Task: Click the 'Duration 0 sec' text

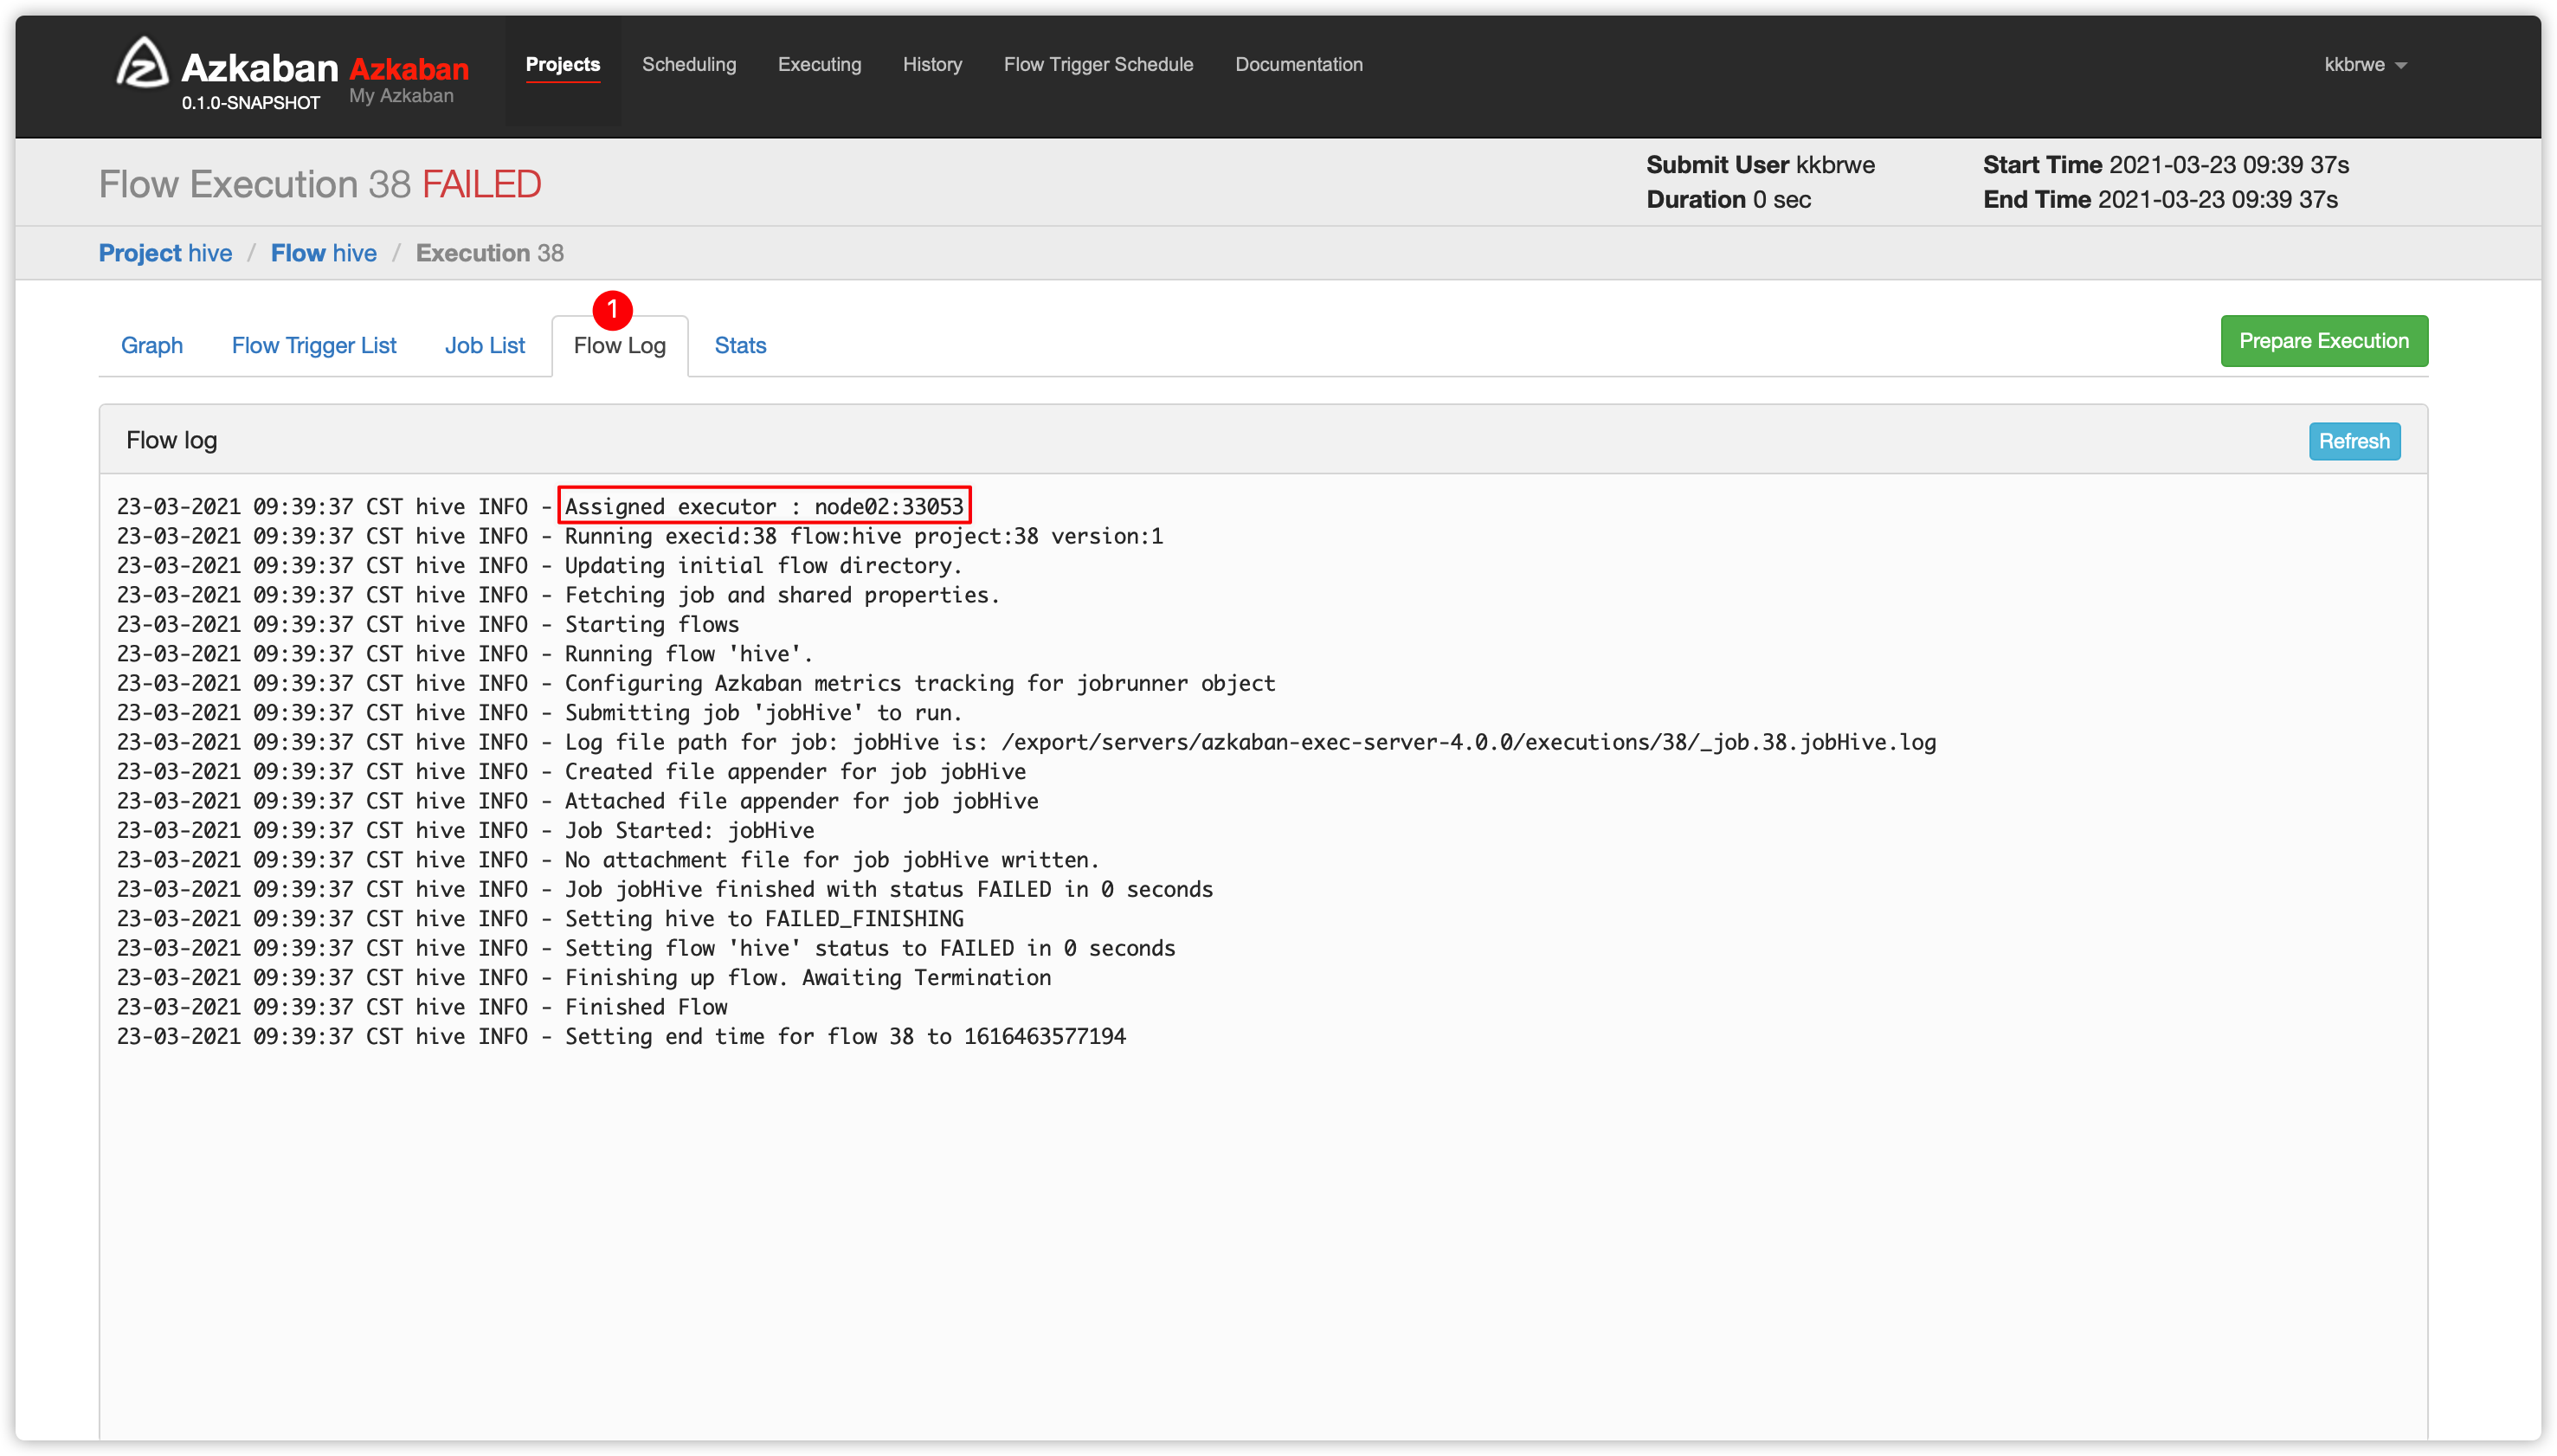Action: (1728, 200)
